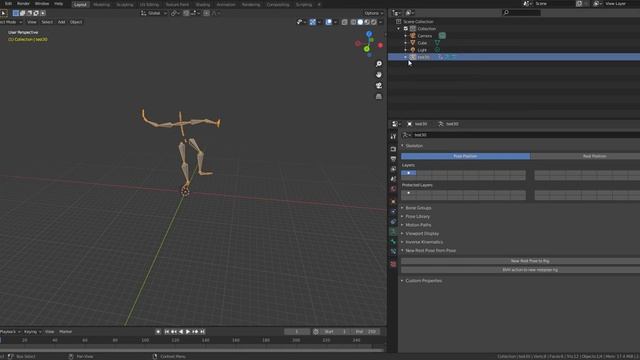The height and width of the screenshot is (360, 640).
Task: Switch to rendered viewport shading
Action: pyautogui.click(x=373, y=22)
